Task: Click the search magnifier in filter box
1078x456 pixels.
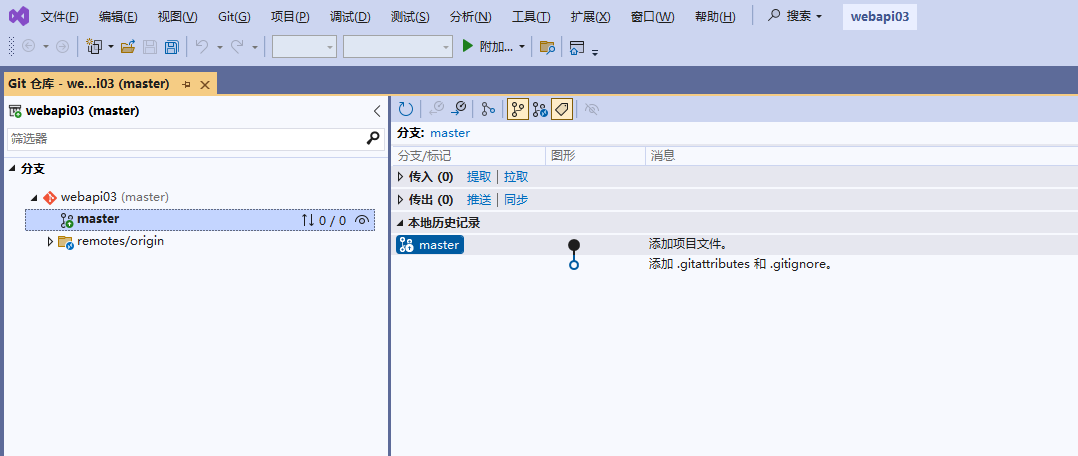Action: [x=373, y=138]
